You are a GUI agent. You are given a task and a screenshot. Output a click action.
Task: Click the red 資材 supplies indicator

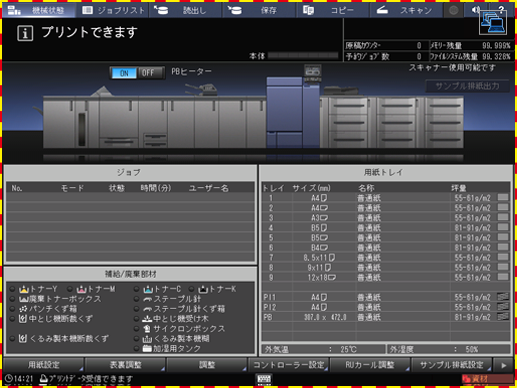click(487, 379)
